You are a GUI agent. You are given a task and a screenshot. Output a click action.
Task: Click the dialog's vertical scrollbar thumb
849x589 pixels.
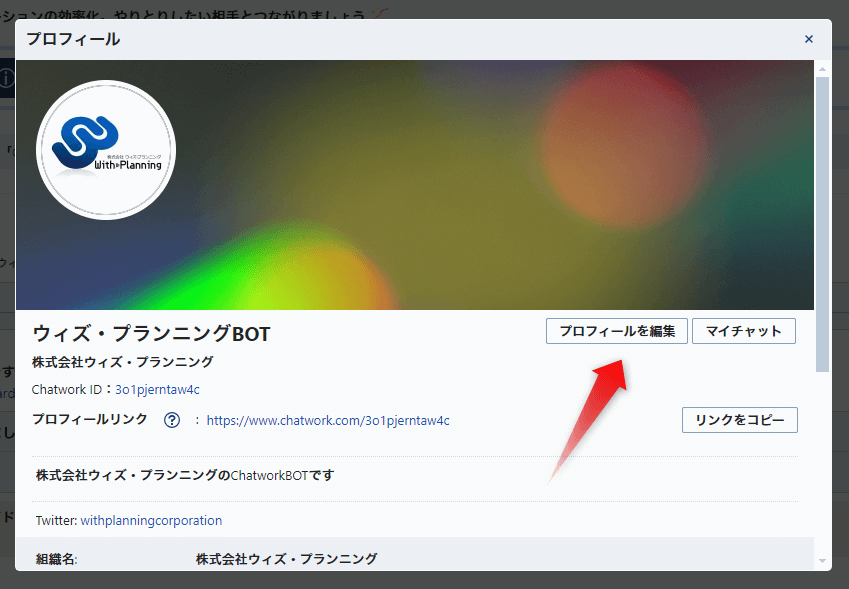coord(822,224)
